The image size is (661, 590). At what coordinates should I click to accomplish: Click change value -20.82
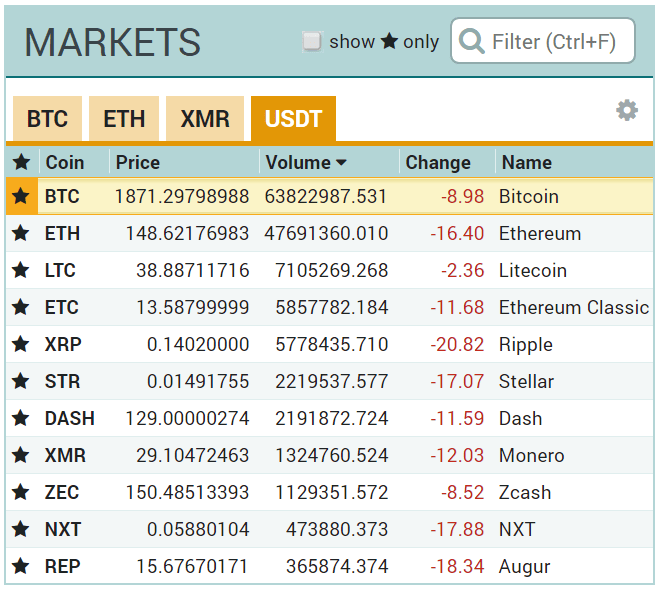457,344
